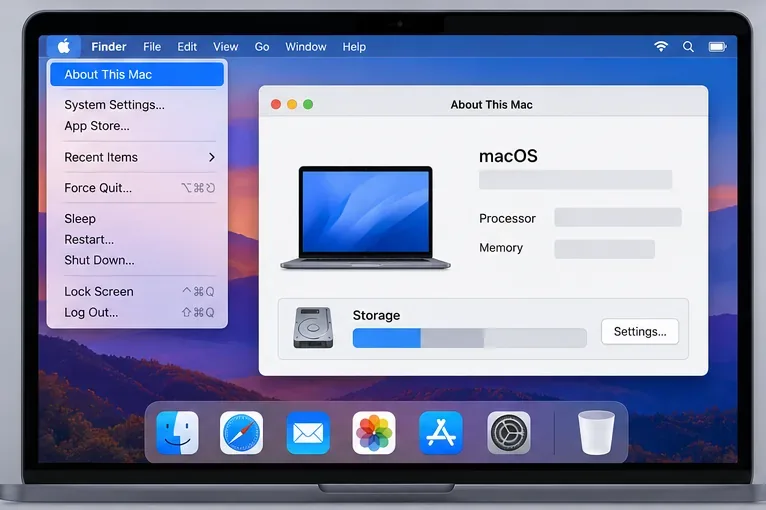This screenshot has width=766, height=510.
Task: Open the View menu
Action: (x=226, y=47)
